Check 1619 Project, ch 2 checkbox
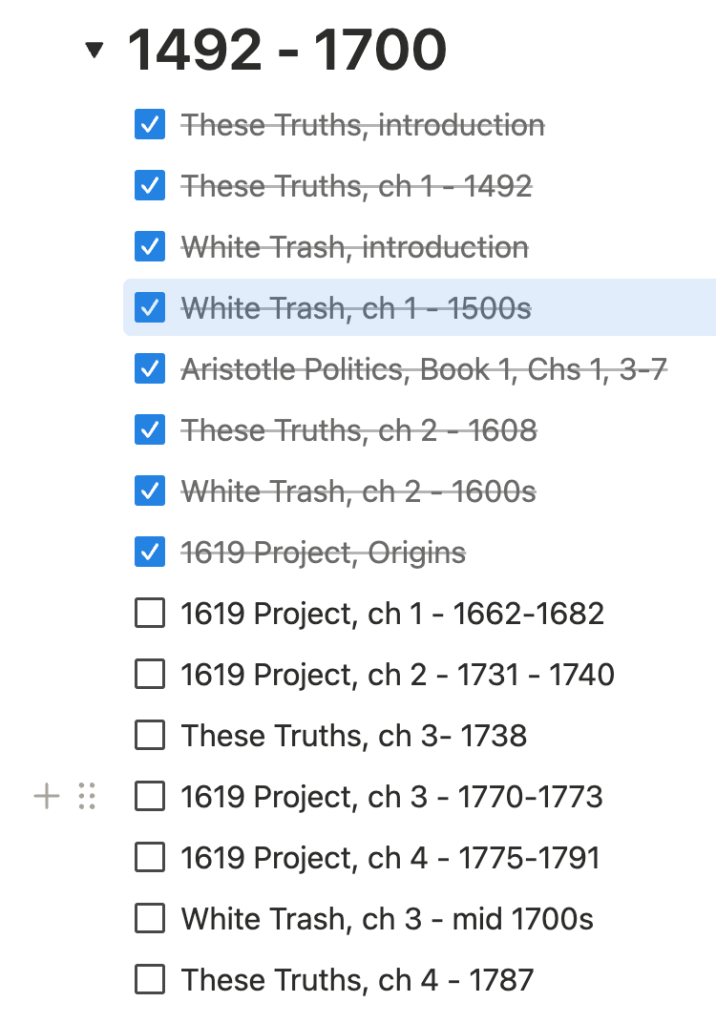Screen dimensions: 716x1023 (x=149, y=675)
